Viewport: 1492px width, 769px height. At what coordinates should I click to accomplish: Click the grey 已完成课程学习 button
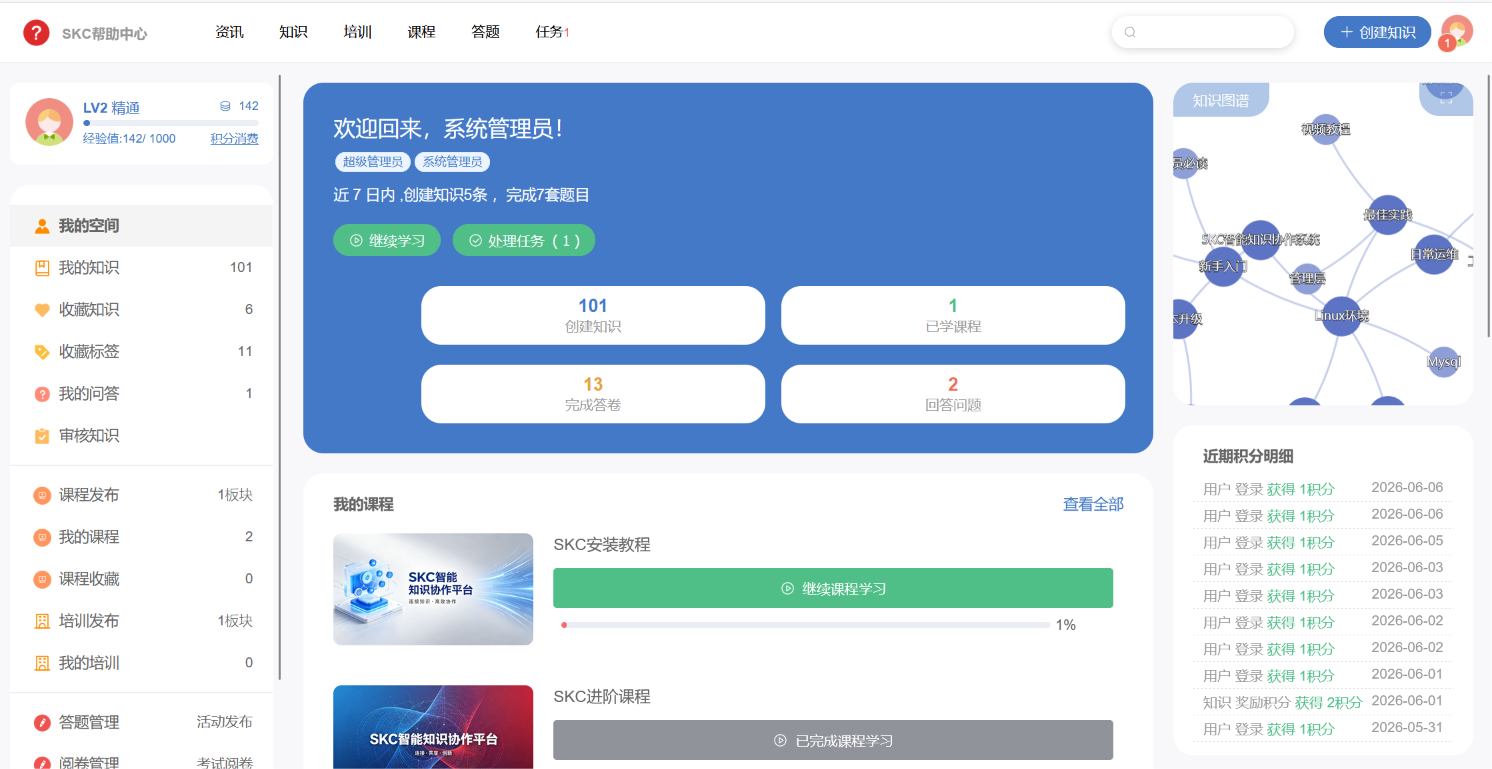833,740
